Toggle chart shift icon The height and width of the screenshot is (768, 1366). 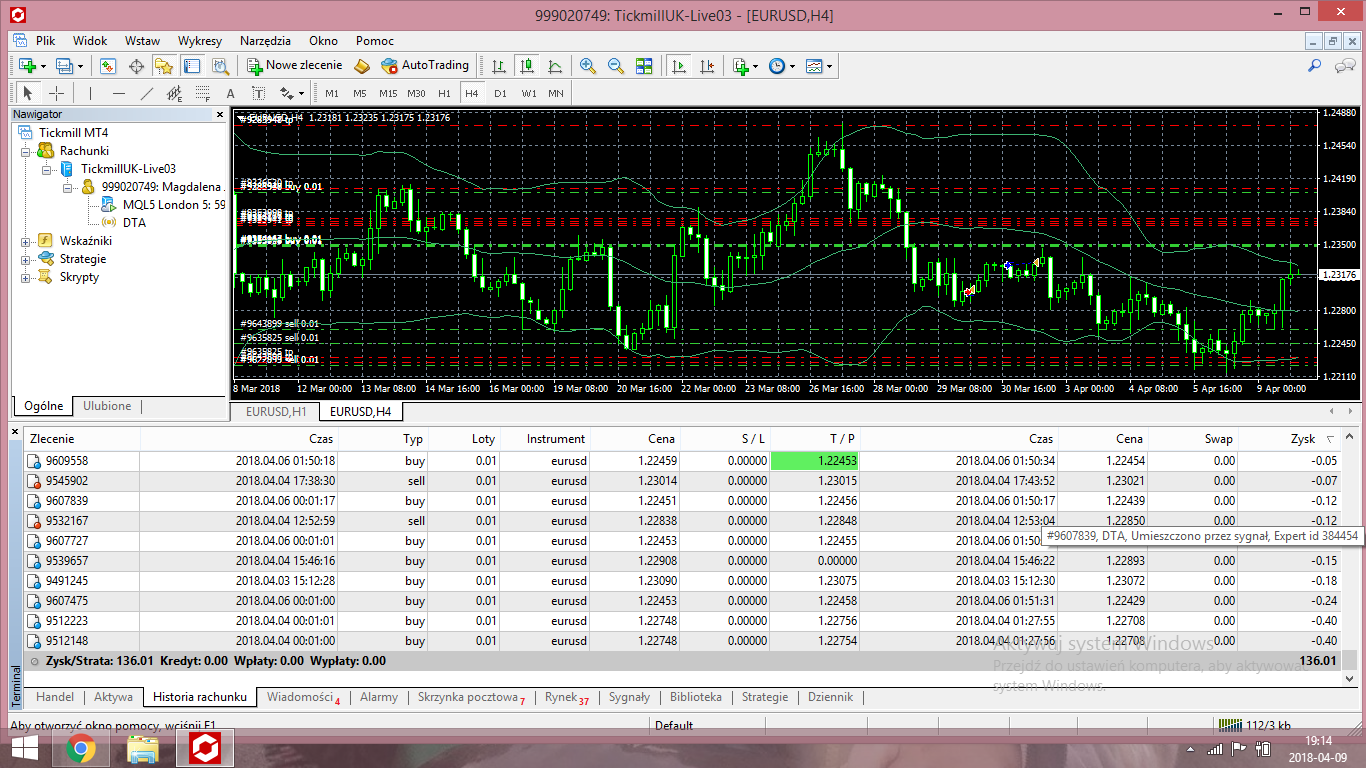tap(707, 66)
